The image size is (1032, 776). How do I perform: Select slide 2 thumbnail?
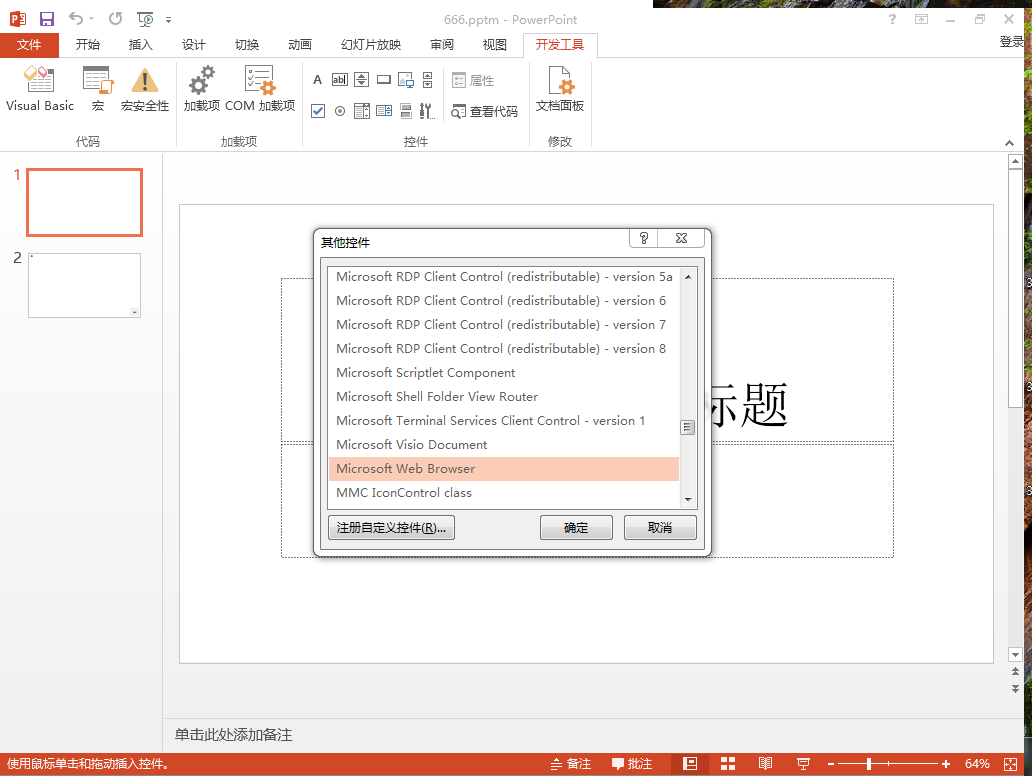[84, 285]
